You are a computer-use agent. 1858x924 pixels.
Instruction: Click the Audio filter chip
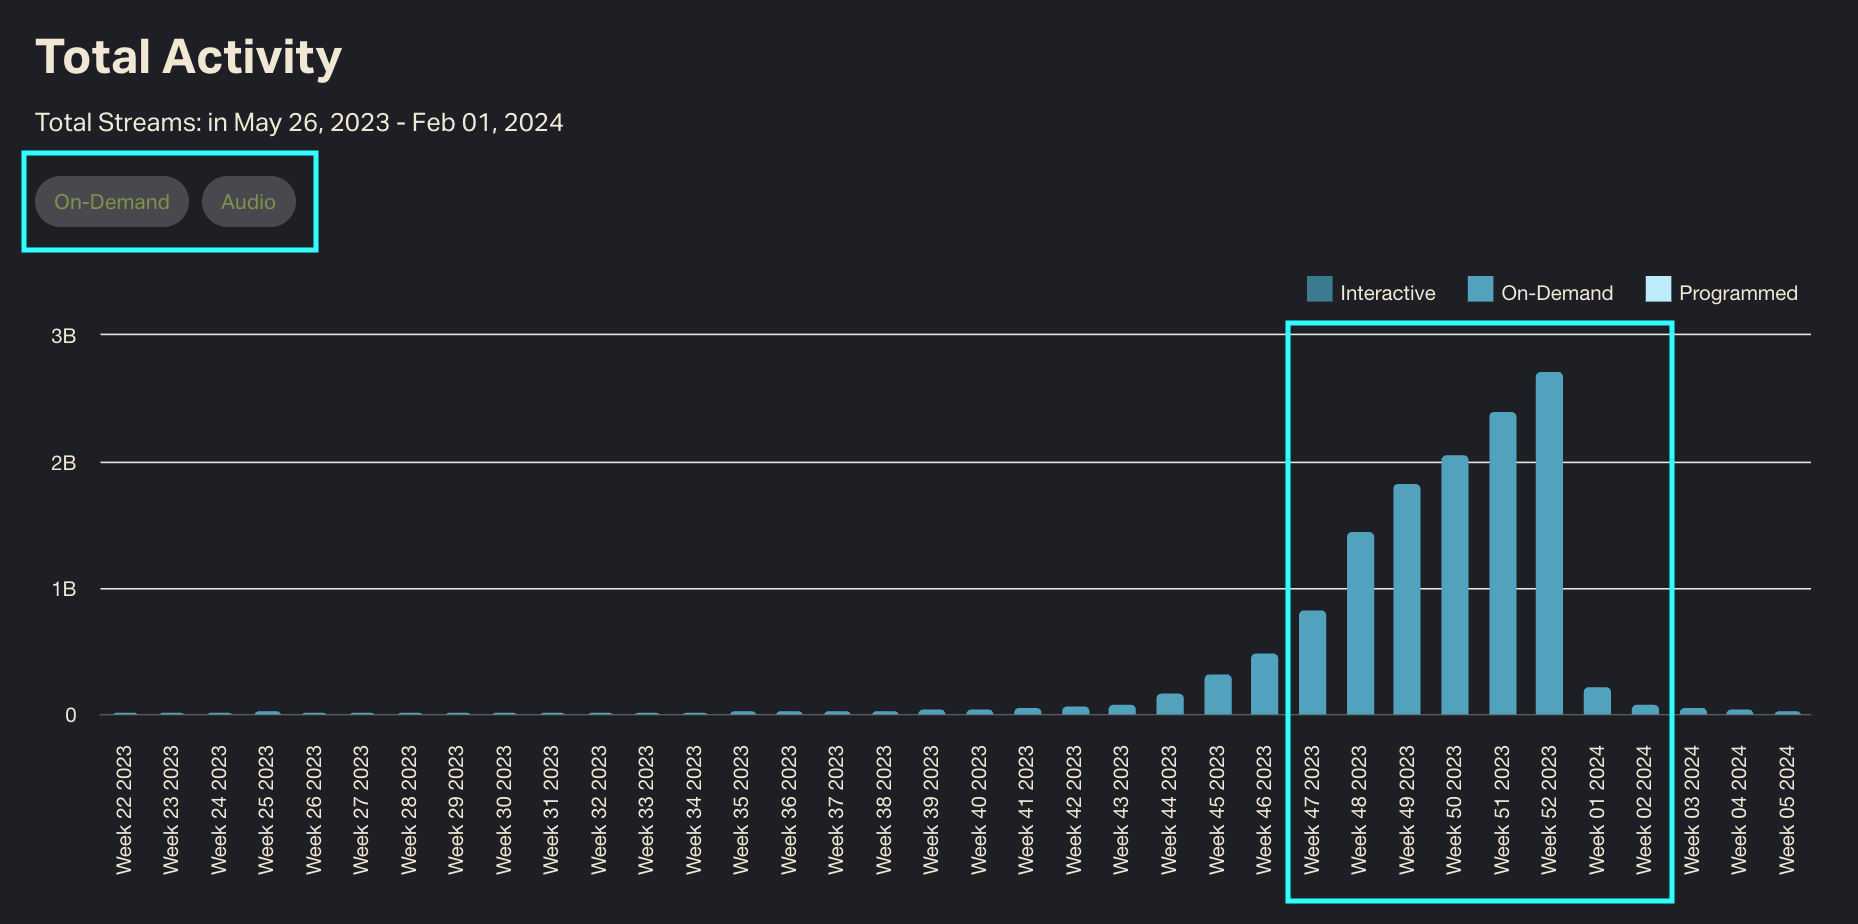[248, 202]
